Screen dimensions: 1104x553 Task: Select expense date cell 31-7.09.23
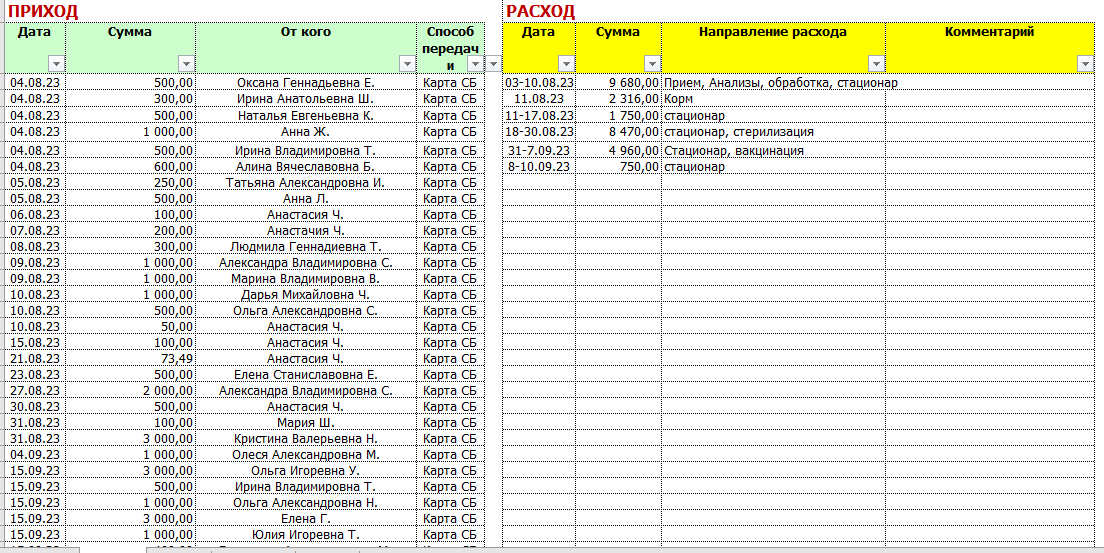coord(540,150)
